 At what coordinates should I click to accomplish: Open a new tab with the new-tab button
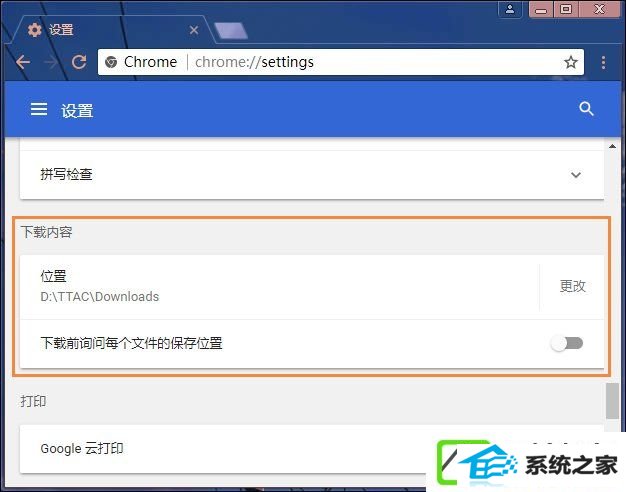tap(231, 31)
